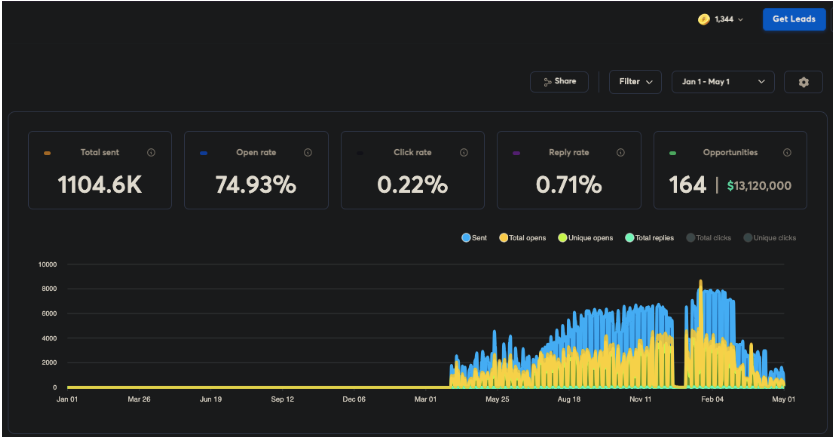Click the Share icon in Share button

click(547, 82)
